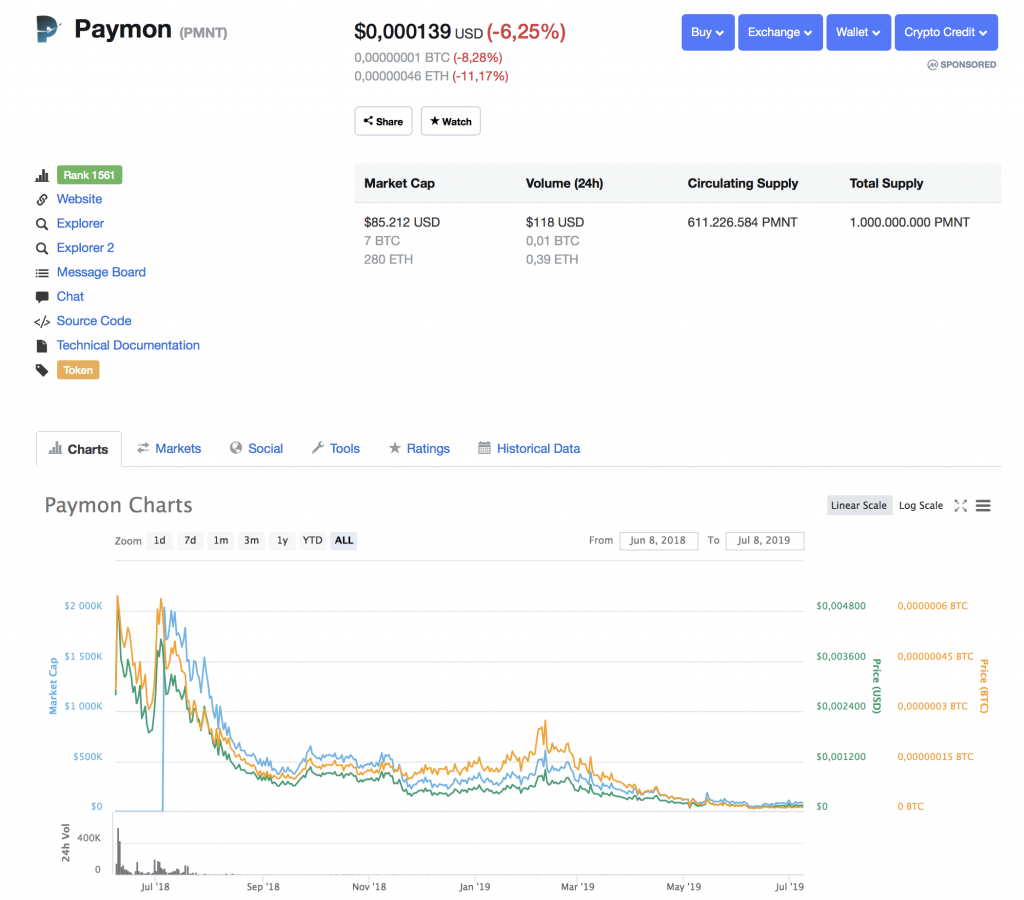The width and height of the screenshot is (1024, 900).
Task: Click the From date field
Action: (658, 541)
